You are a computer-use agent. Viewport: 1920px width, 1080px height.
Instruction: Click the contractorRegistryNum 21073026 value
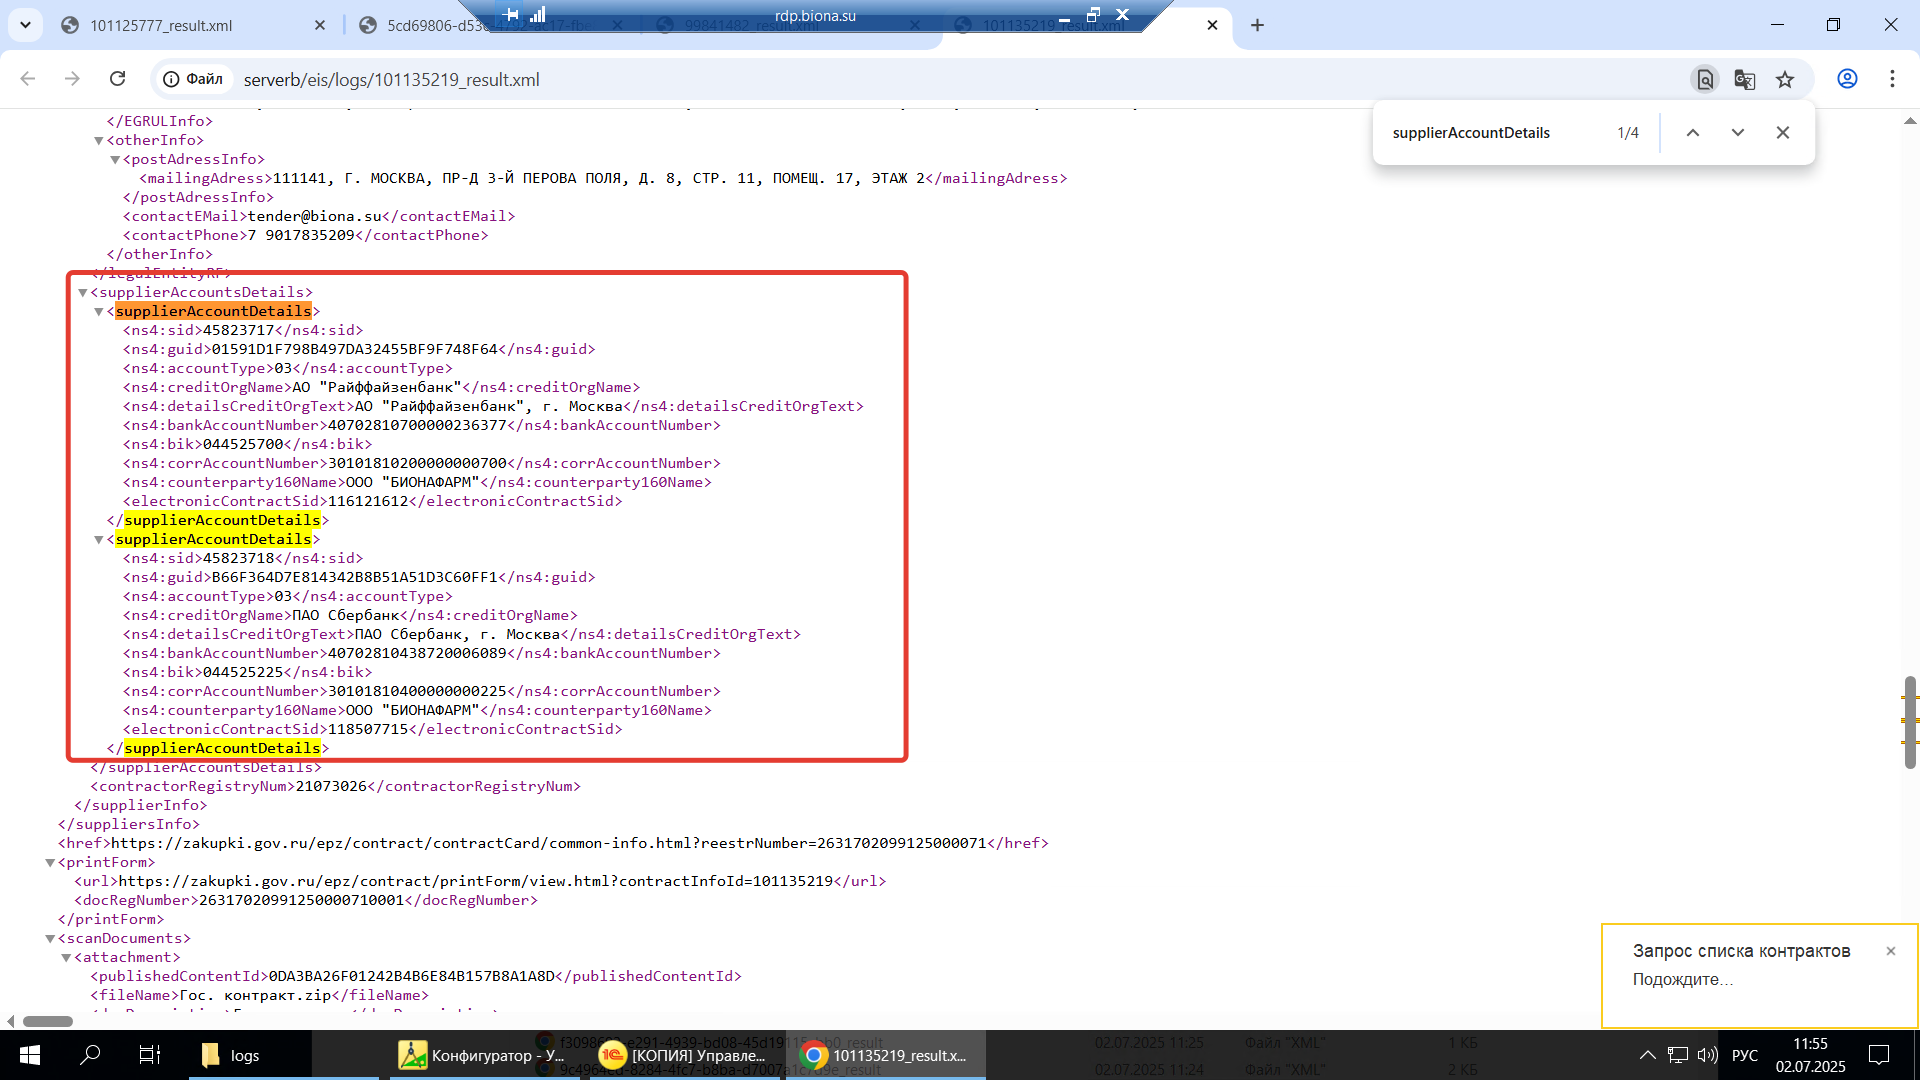[331, 786]
